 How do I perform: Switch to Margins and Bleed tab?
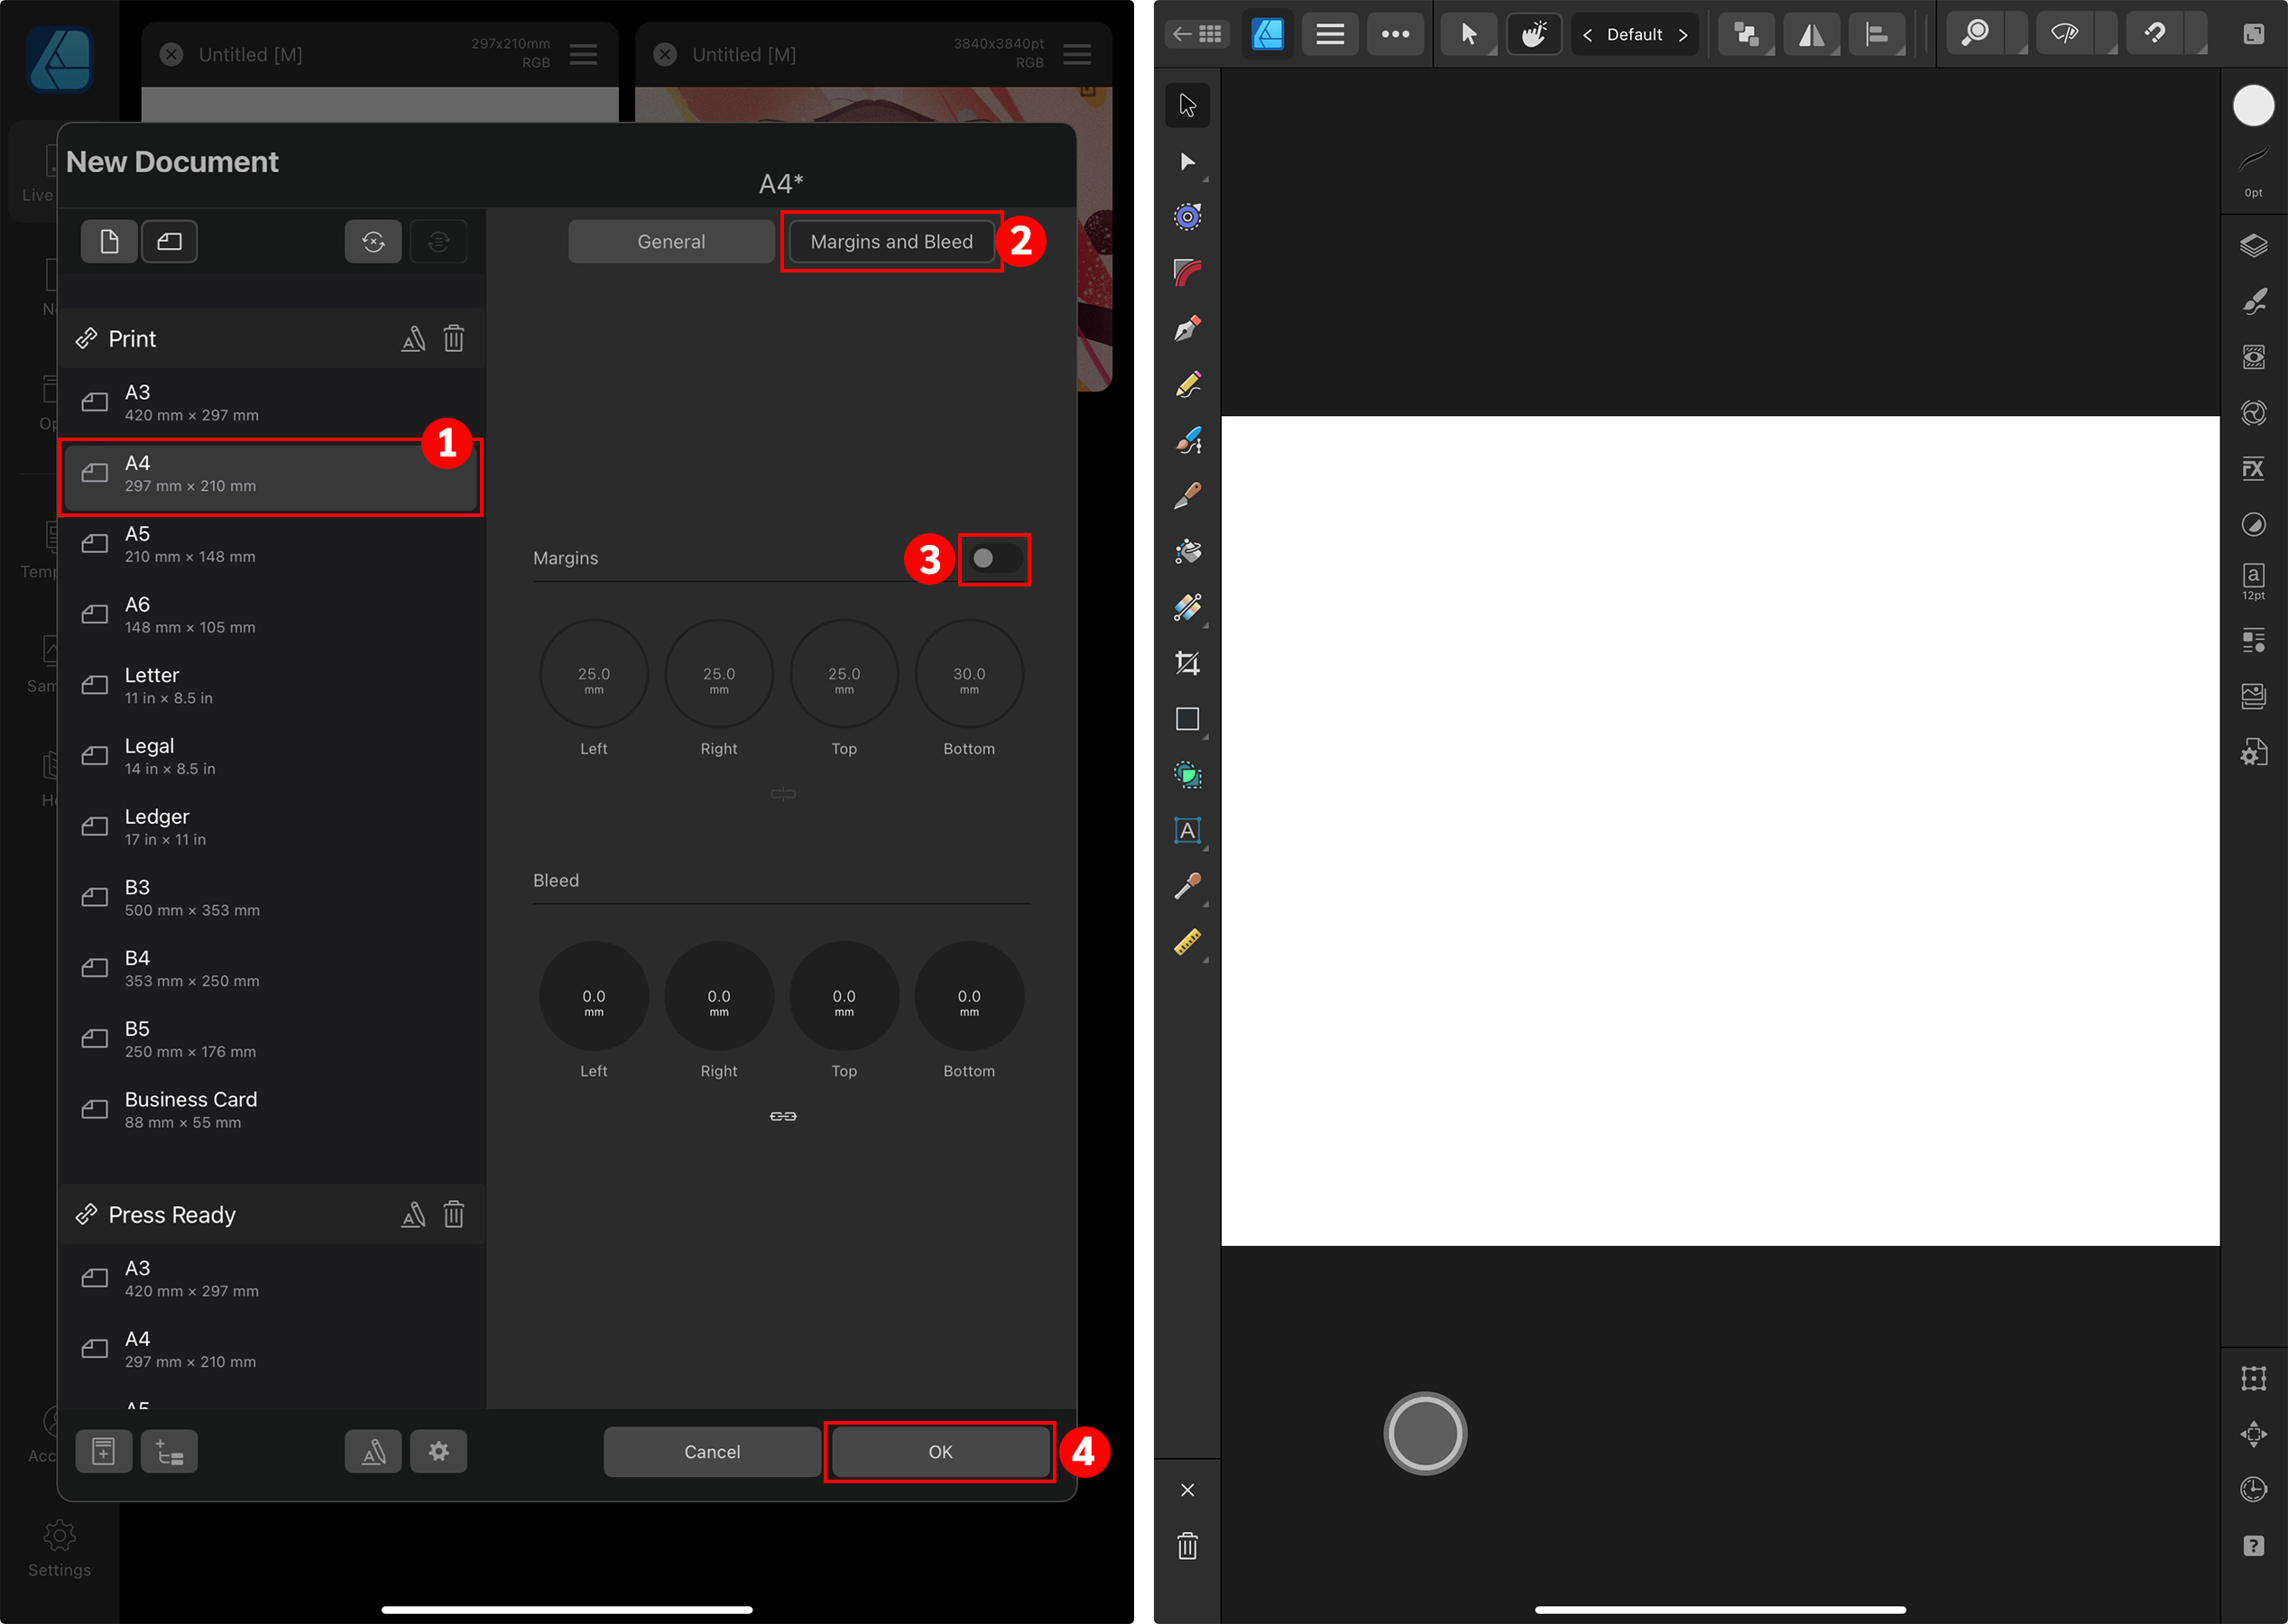pyautogui.click(x=891, y=242)
